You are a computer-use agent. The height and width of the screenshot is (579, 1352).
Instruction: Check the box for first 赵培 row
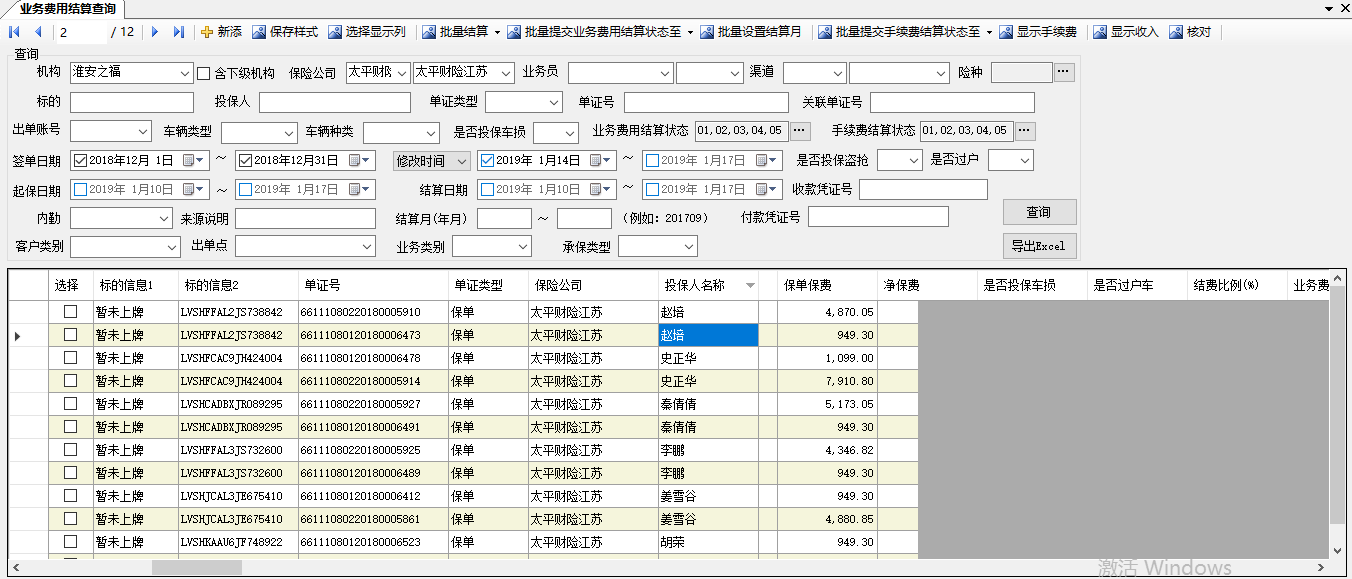point(70,312)
